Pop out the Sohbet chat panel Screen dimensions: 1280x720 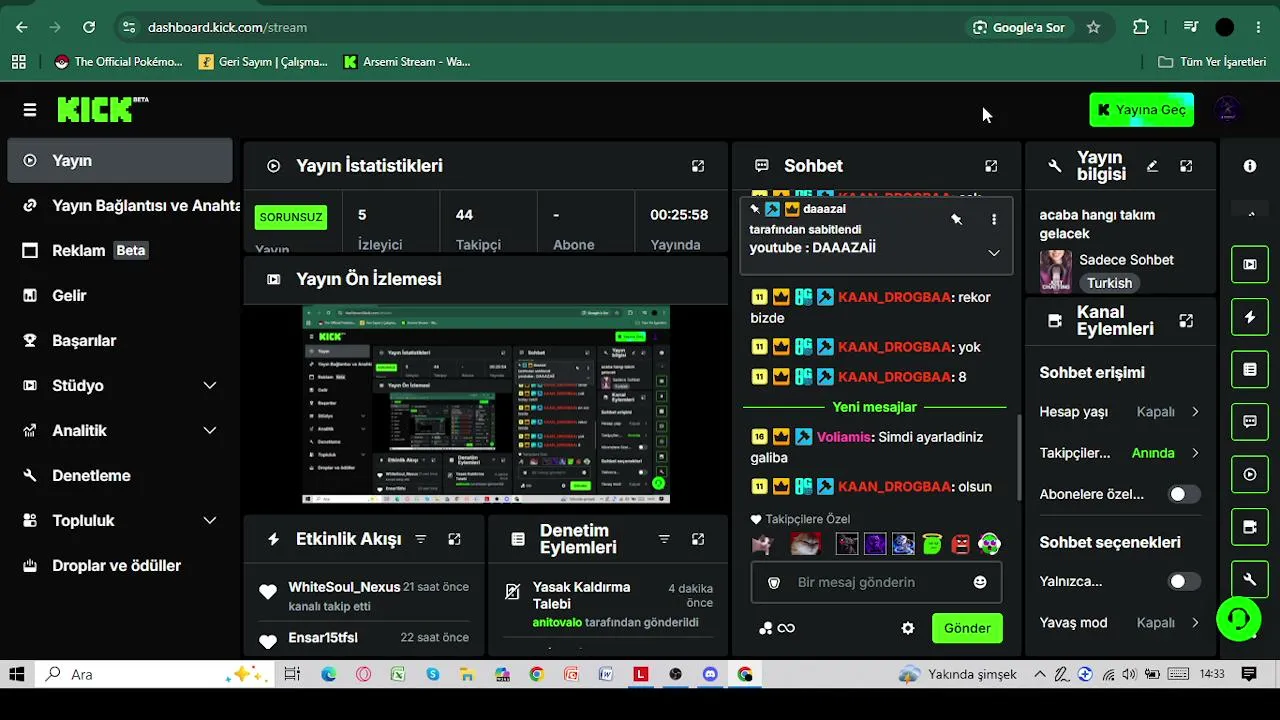(x=991, y=166)
